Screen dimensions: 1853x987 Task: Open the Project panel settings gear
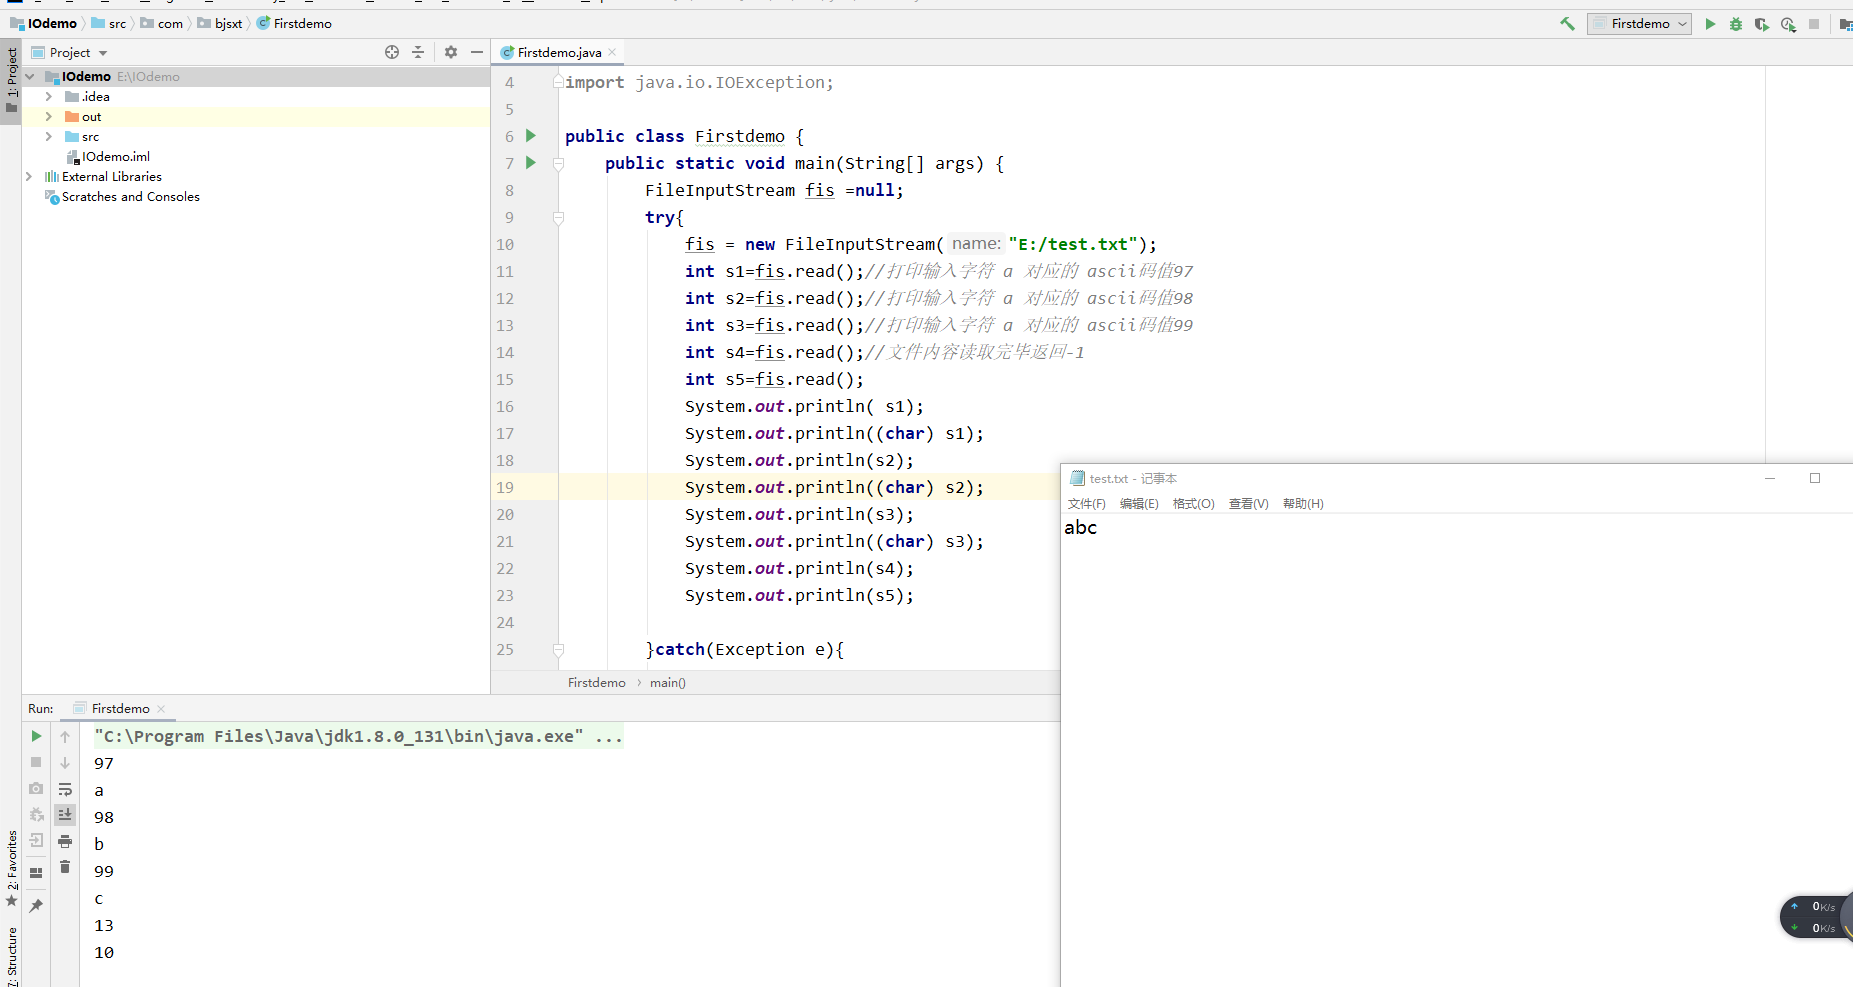(x=451, y=52)
